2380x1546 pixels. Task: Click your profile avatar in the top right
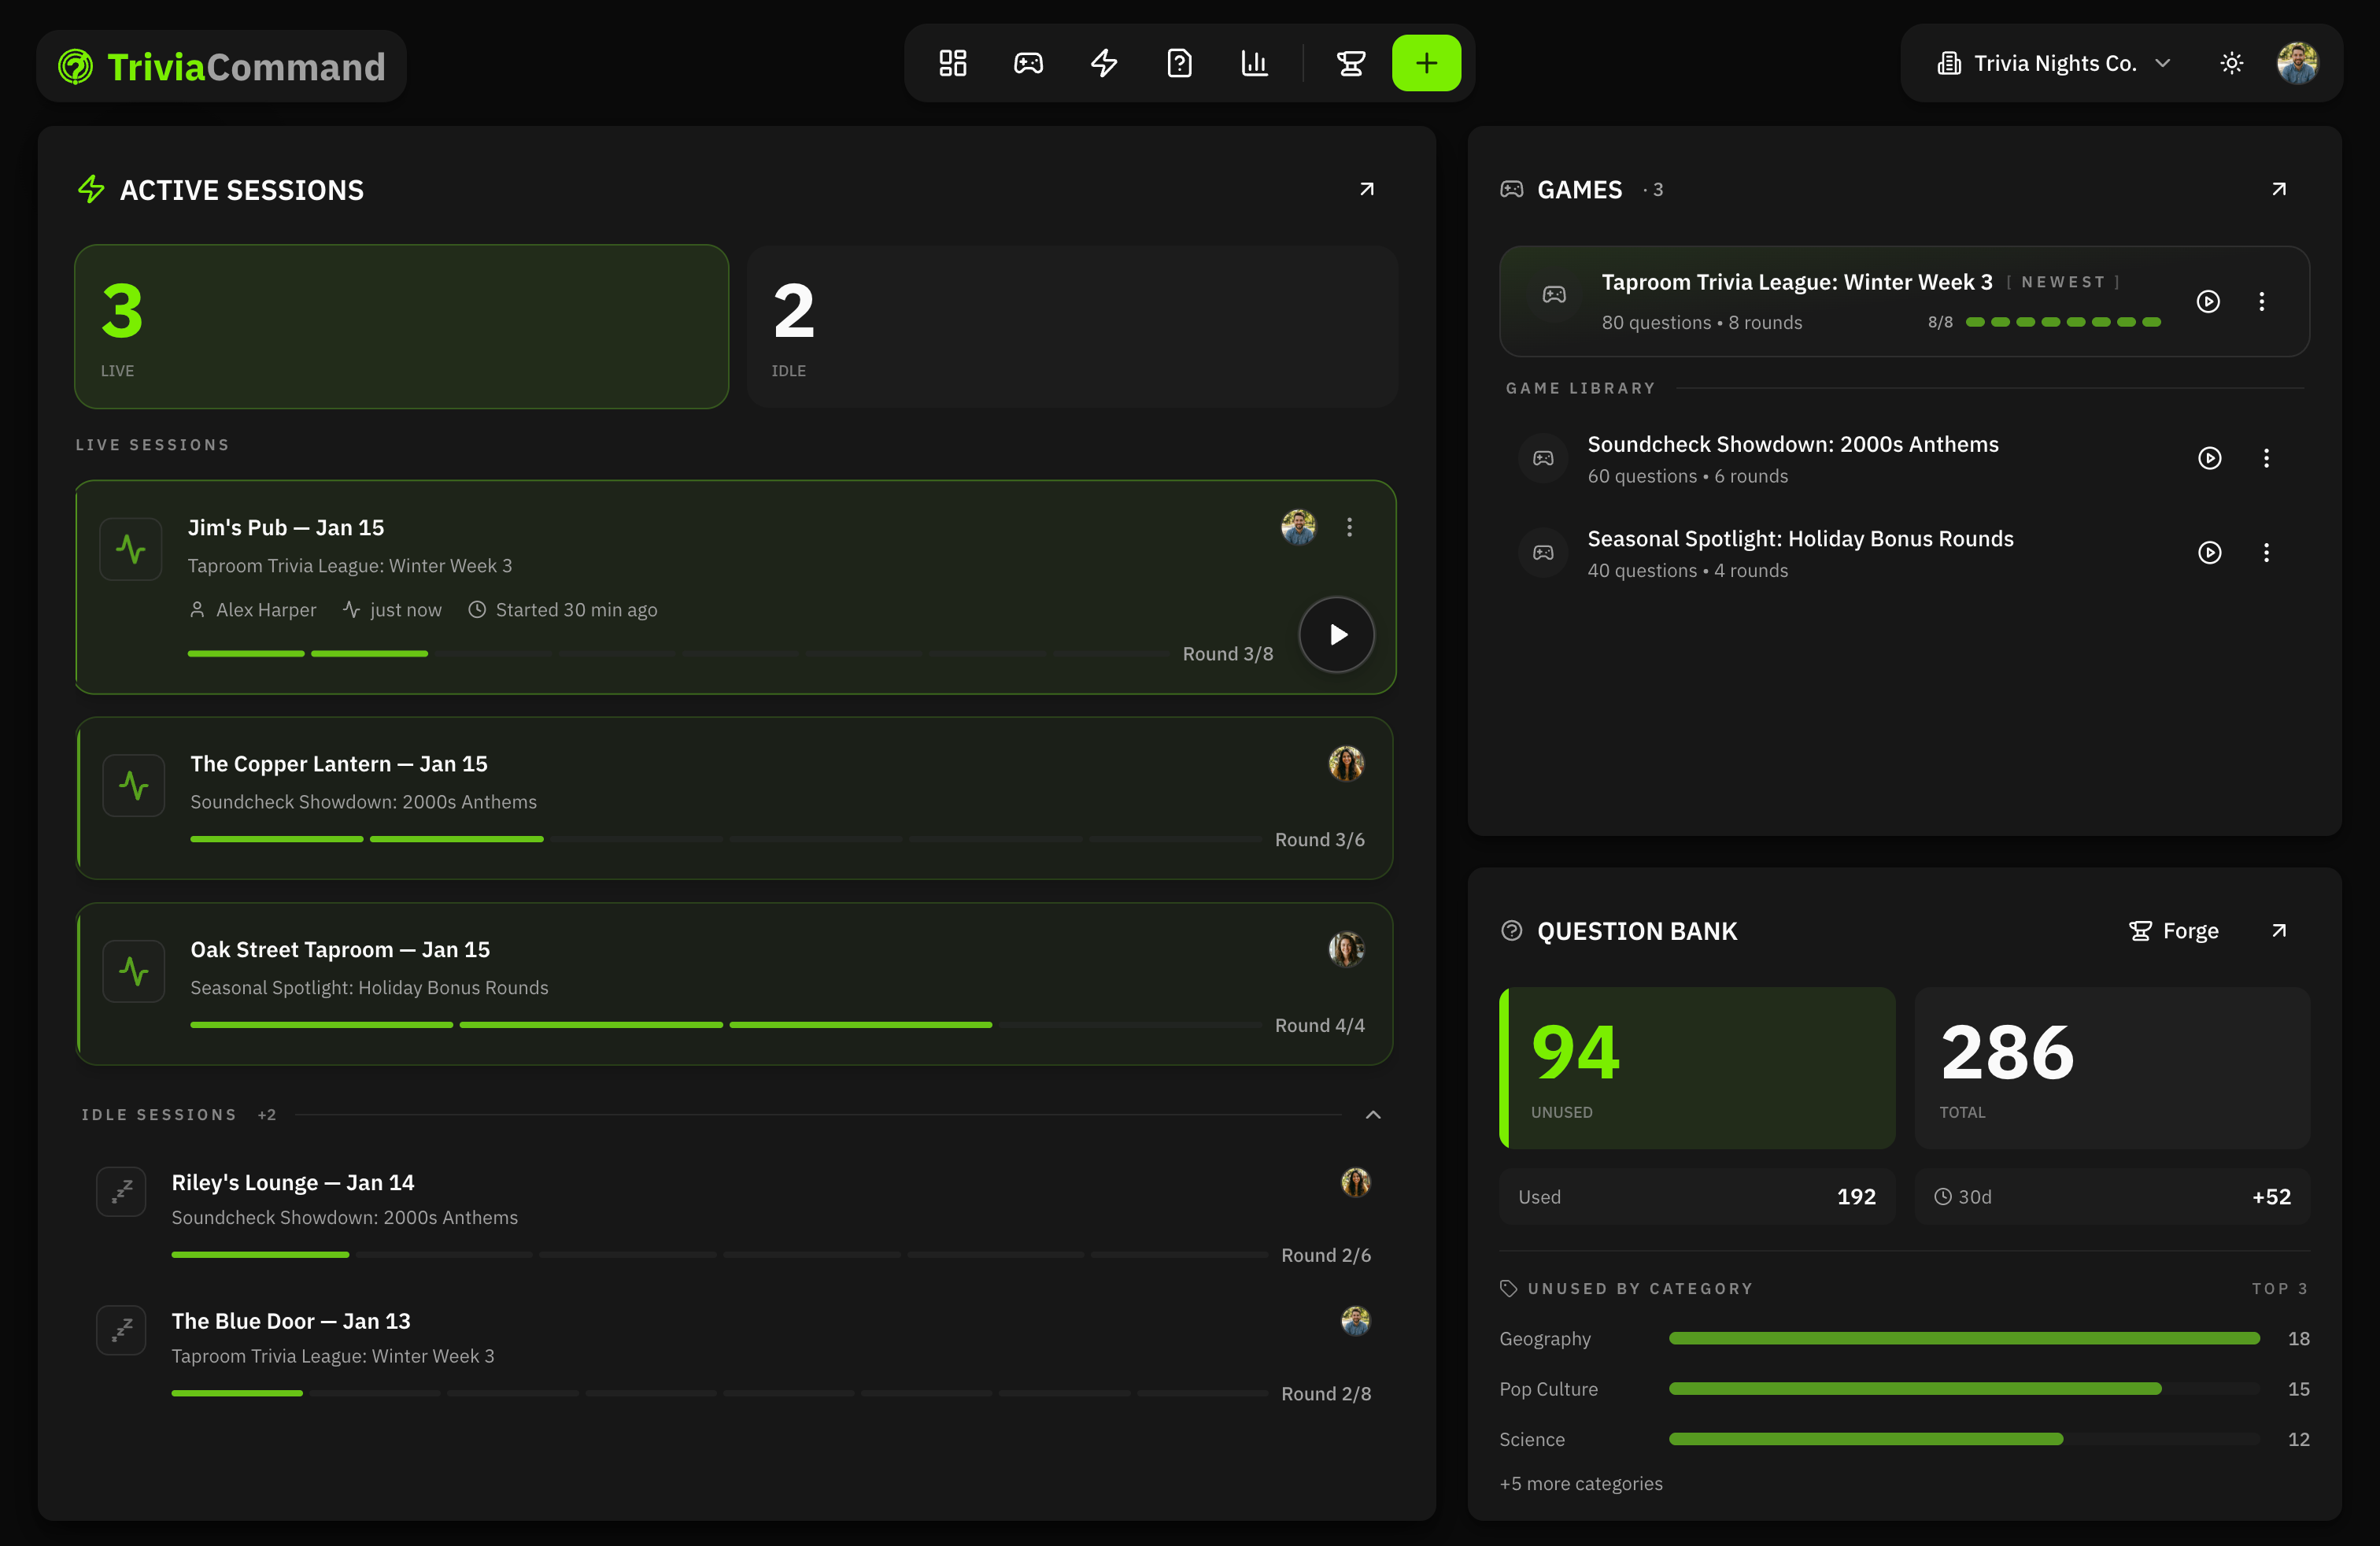pyautogui.click(x=2298, y=62)
